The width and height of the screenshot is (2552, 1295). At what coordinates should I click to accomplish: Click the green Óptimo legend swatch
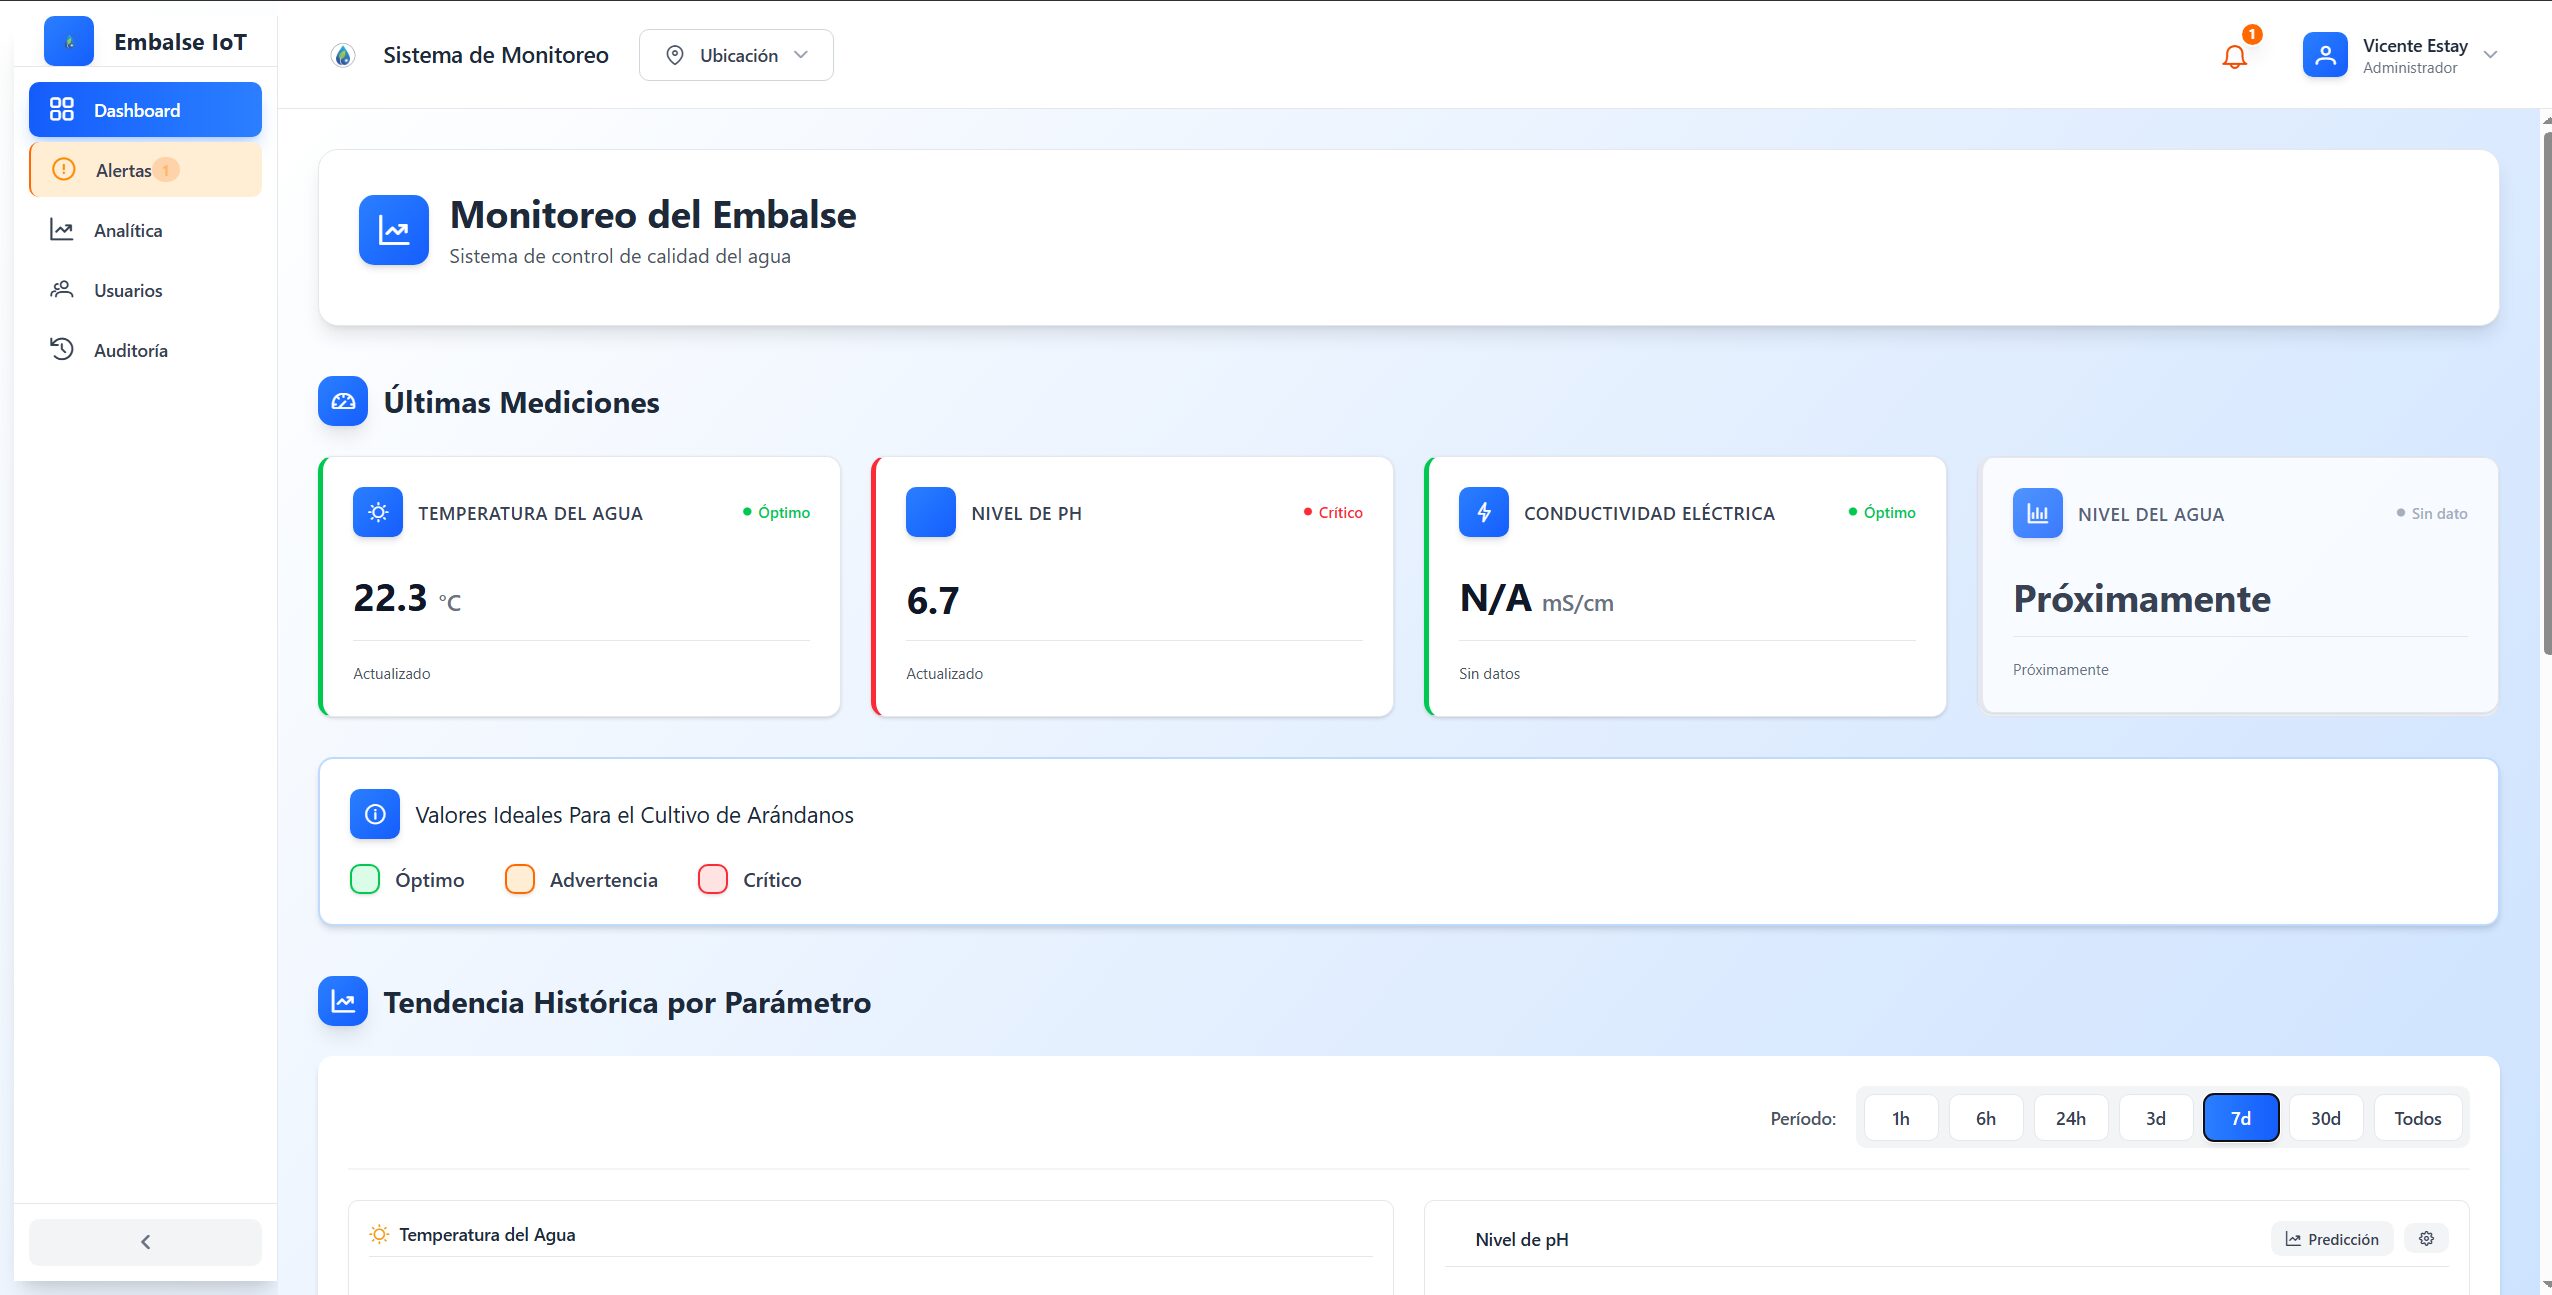click(365, 879)
